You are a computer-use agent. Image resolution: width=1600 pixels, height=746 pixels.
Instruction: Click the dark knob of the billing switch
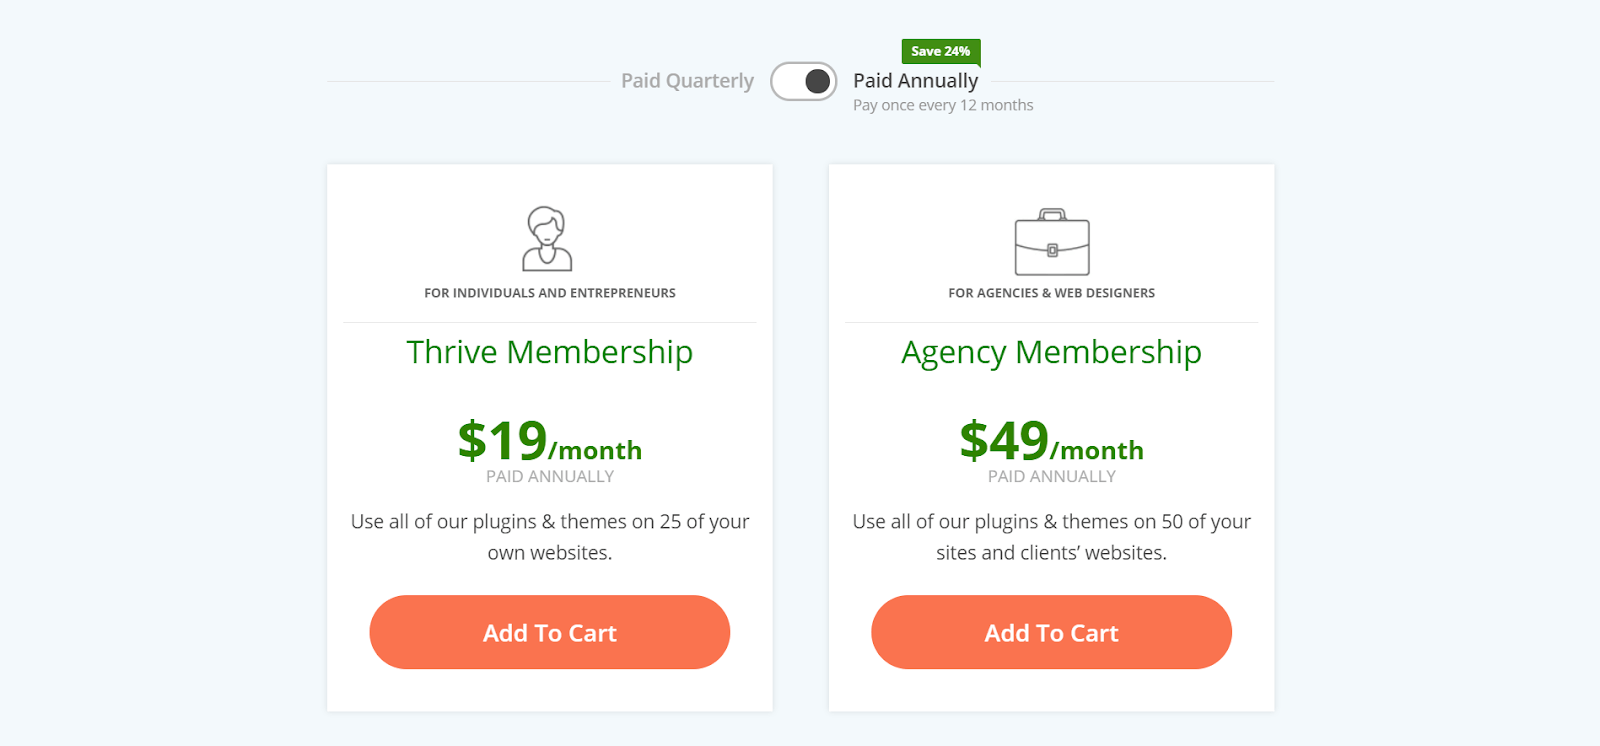pos(818,81)
